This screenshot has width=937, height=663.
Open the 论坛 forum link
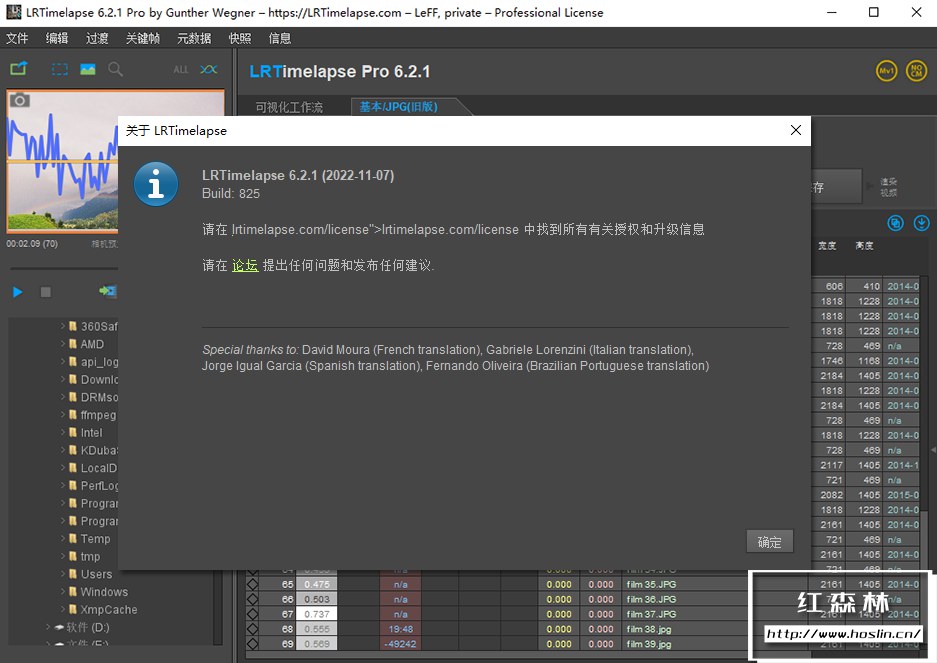click(245, 265)
